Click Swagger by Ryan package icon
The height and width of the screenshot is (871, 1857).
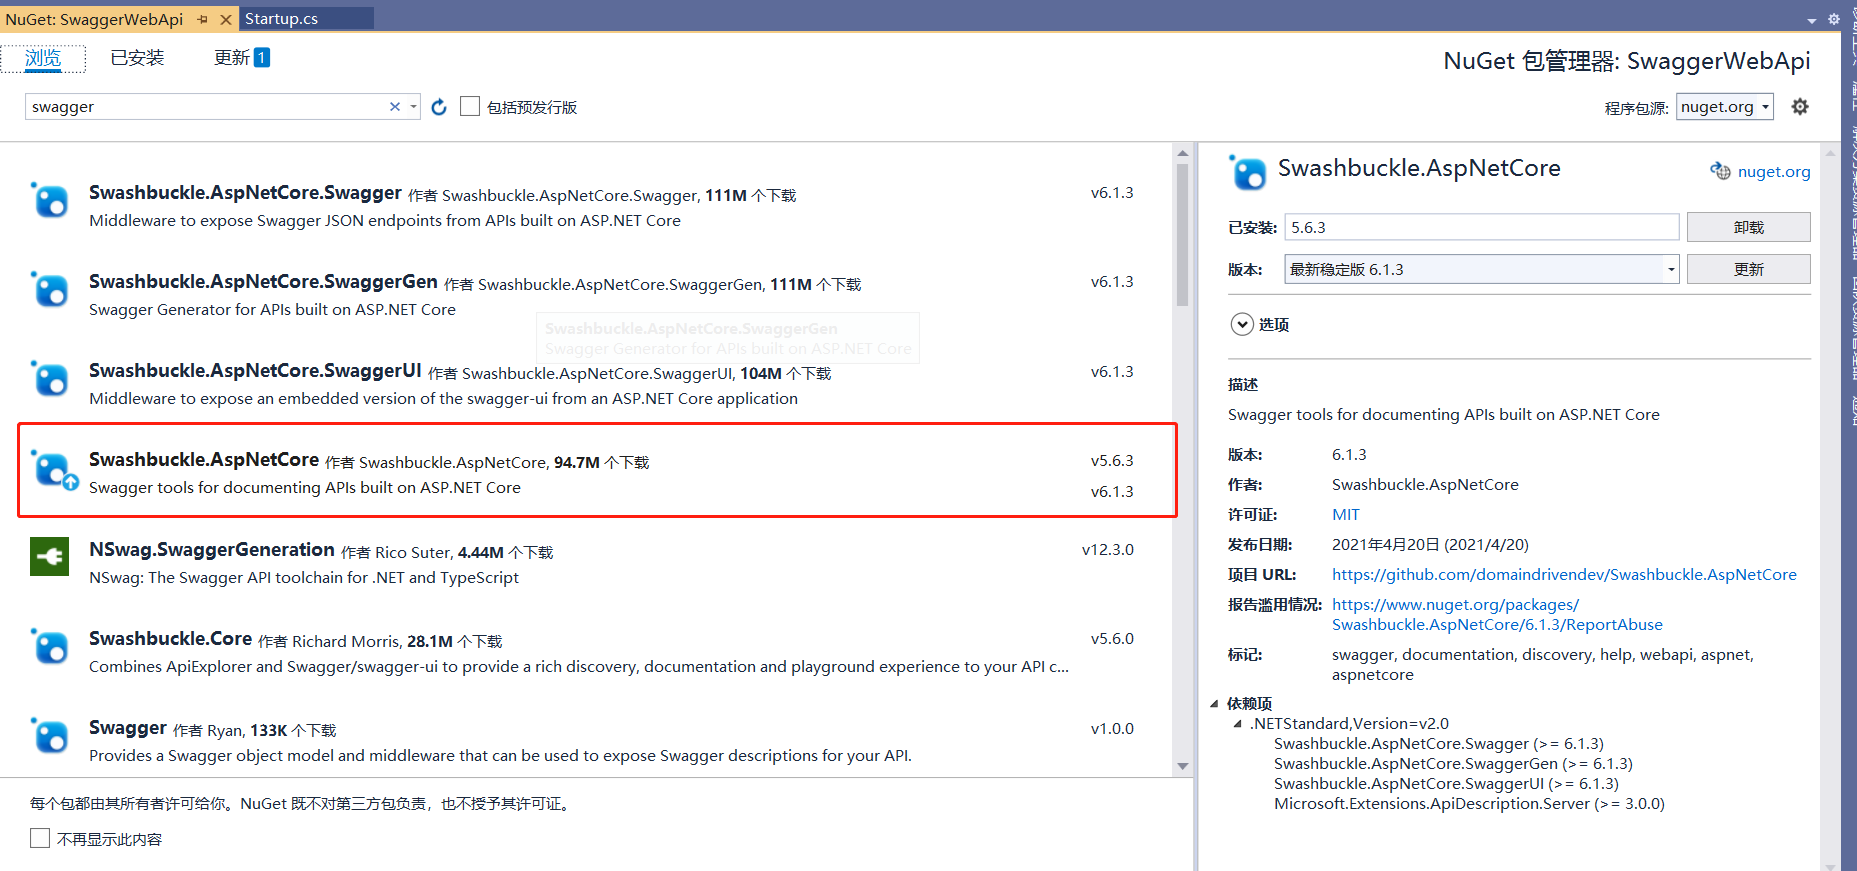coord(50,736)
